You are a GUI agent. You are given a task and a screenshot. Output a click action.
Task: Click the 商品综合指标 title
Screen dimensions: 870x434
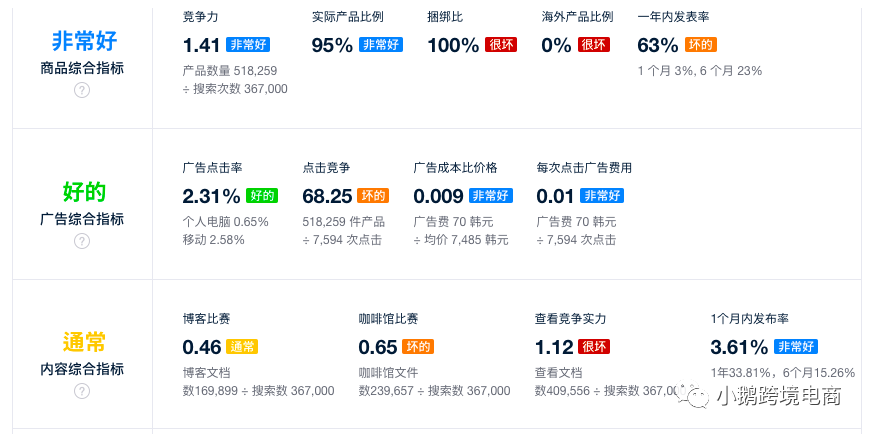pyautogui.click(x=82, y=68)
